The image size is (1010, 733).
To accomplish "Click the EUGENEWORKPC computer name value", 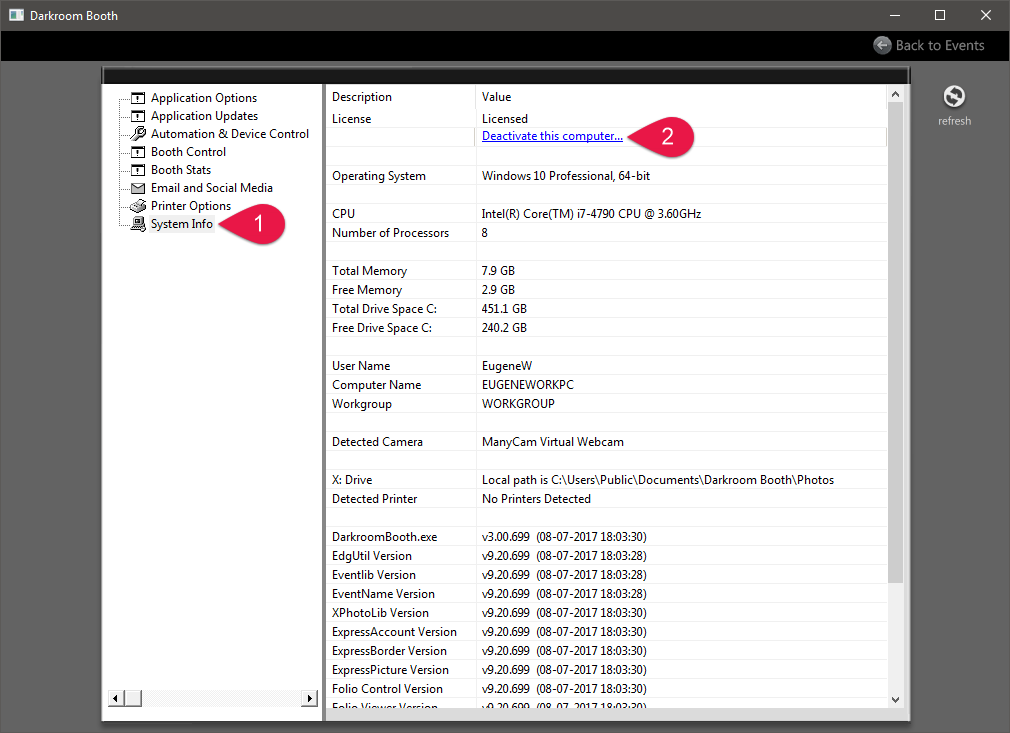I will (x=527, y=385).
